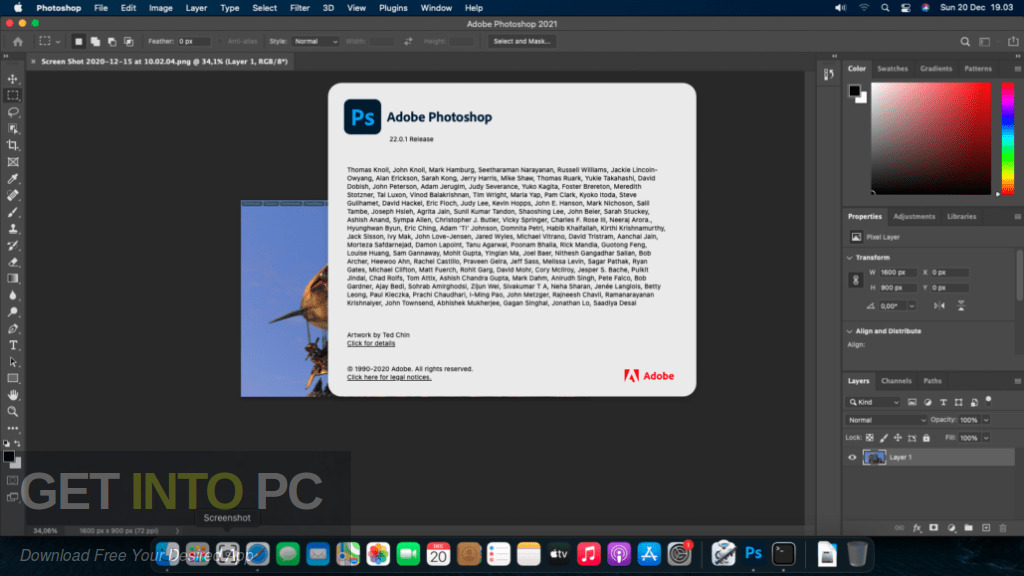Screen dimensions: 1024x576
Task: Select the Clone Stamp tool
Action: click(x=13, y=229)
